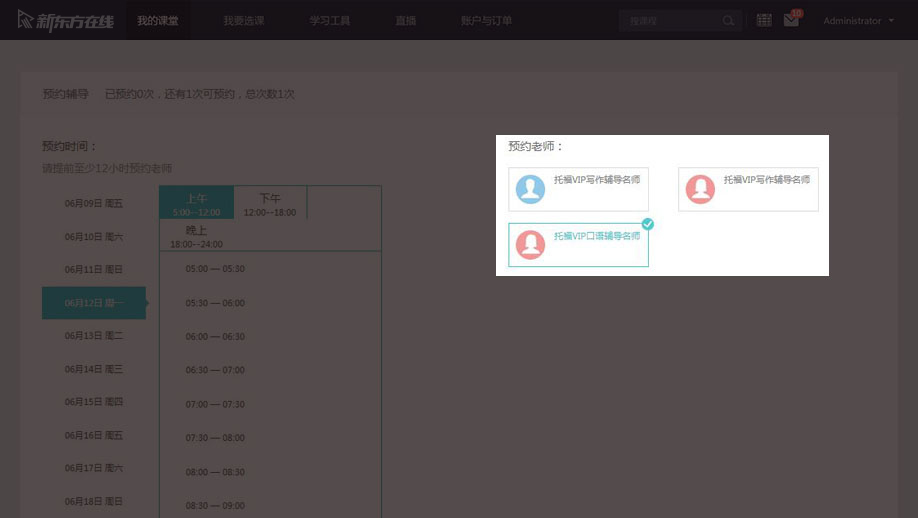
Task: Select the 托福VIP口语辅导名师 card
Action: point(578,244)
